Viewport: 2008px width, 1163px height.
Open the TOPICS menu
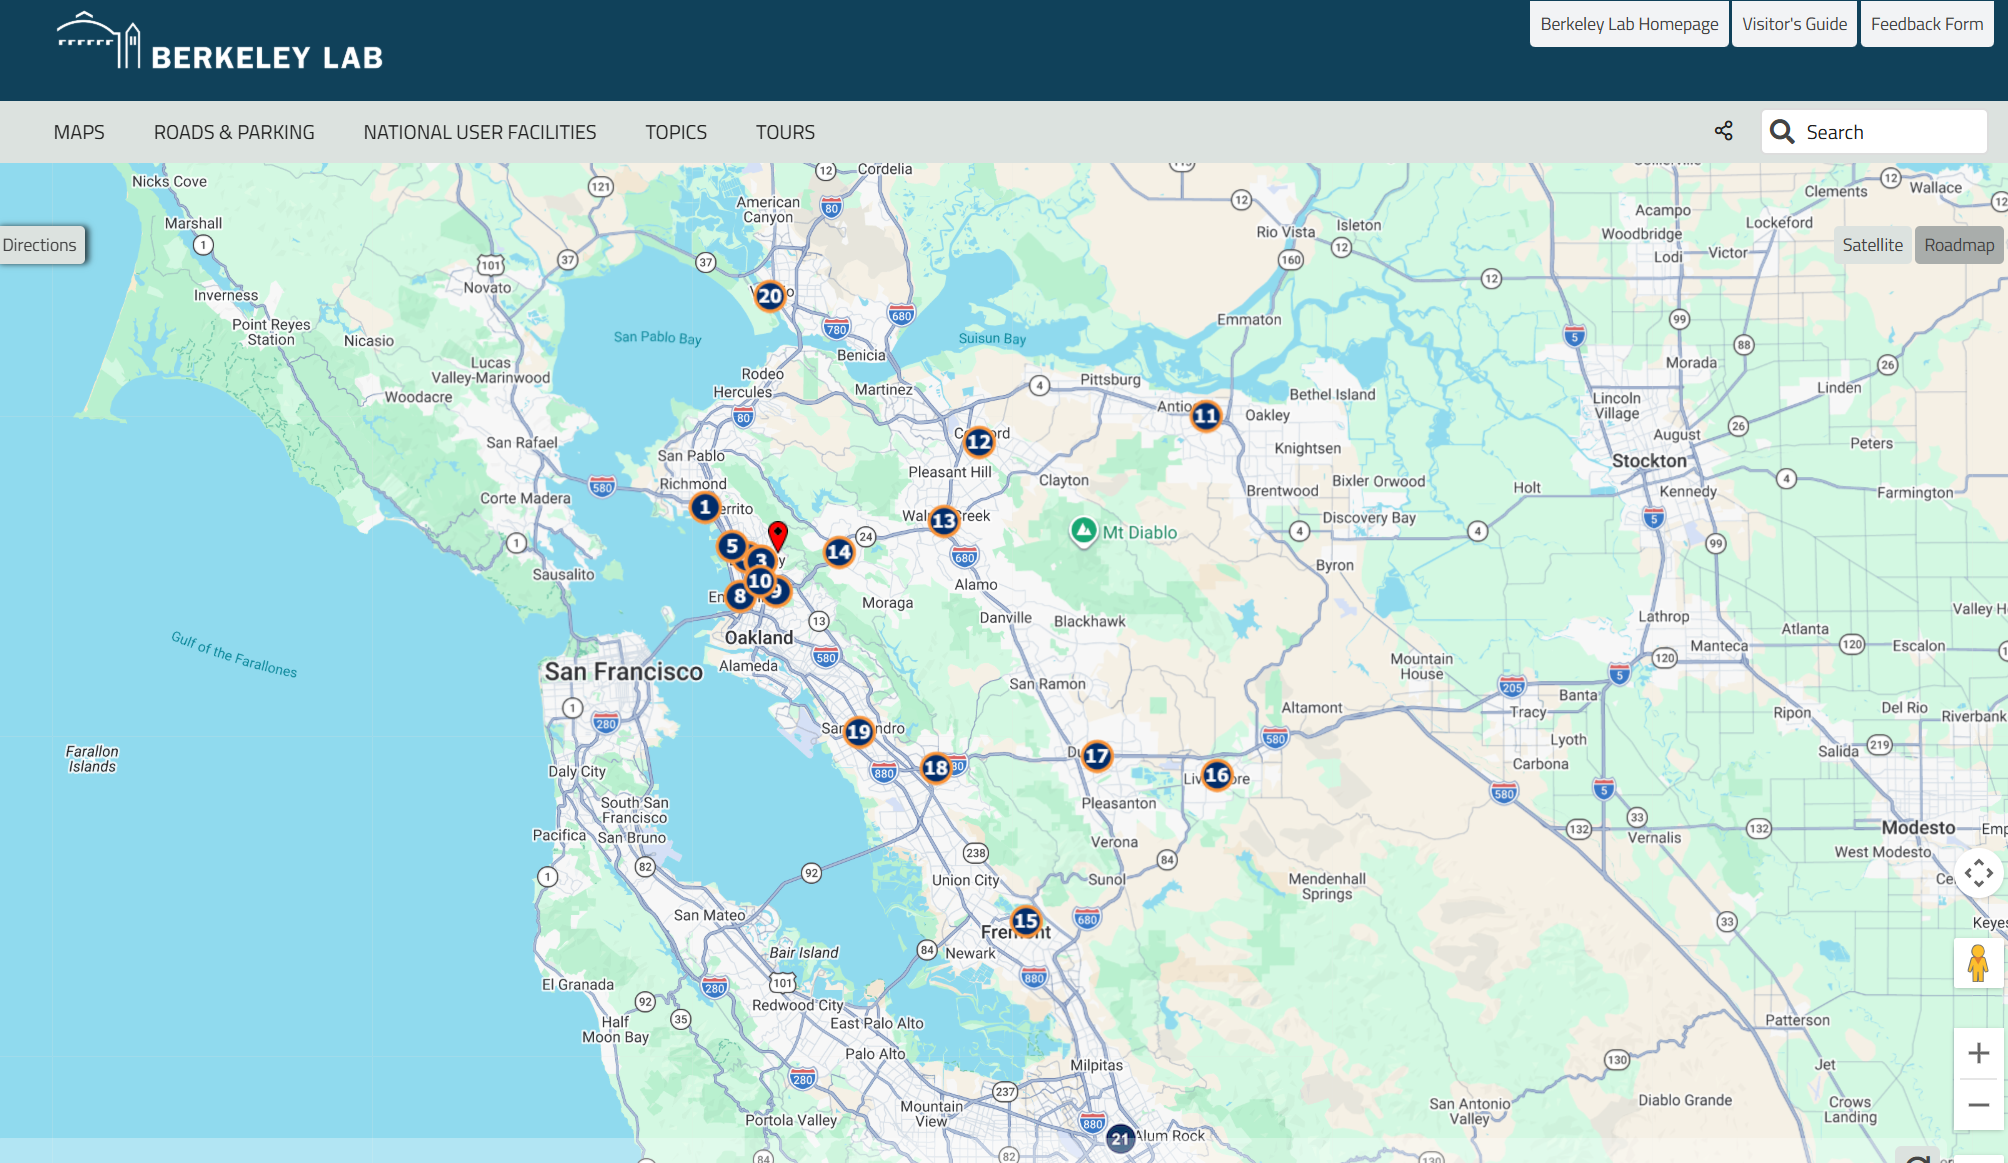coord(676,132)
